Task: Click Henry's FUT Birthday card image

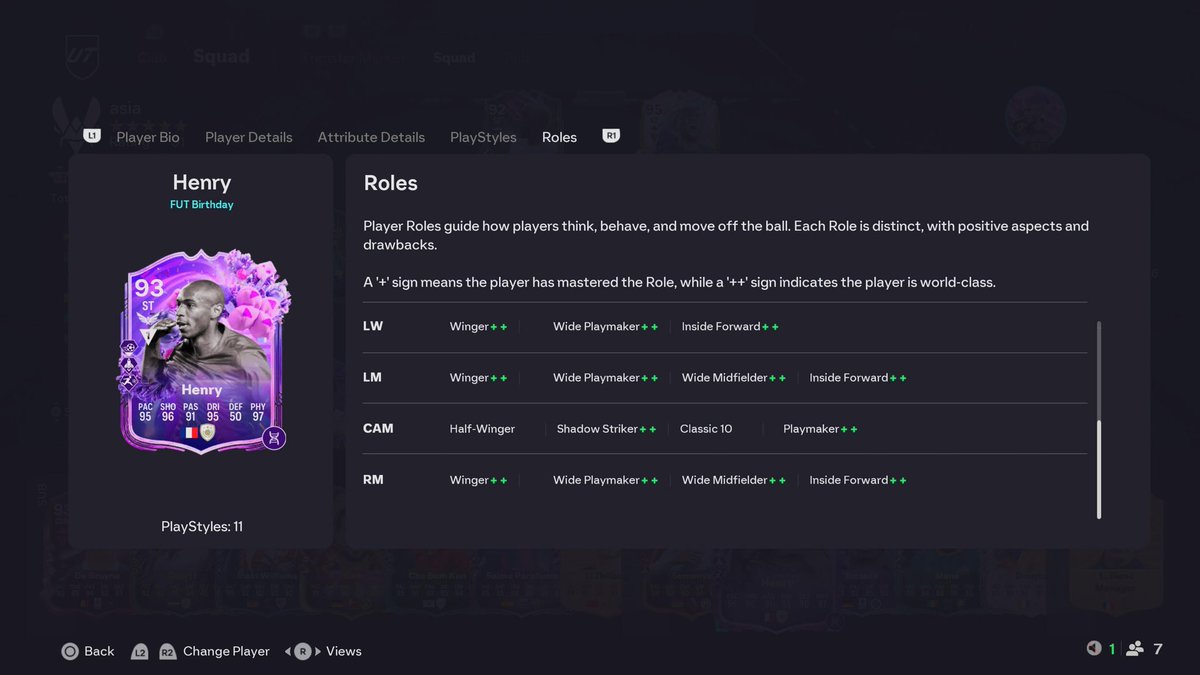Action: [x=203, y=353]
